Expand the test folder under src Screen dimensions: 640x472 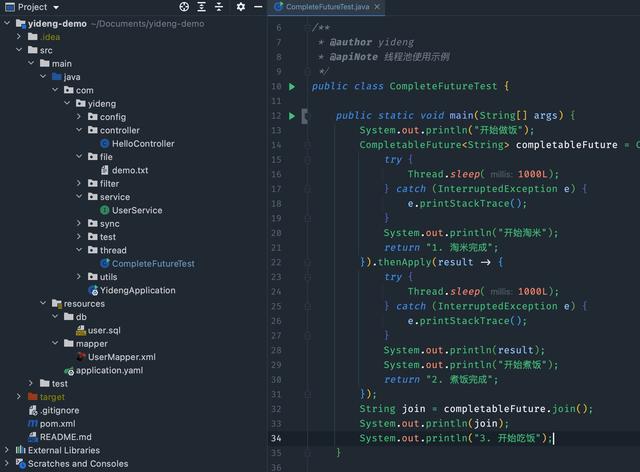click(x=31, y=383)
